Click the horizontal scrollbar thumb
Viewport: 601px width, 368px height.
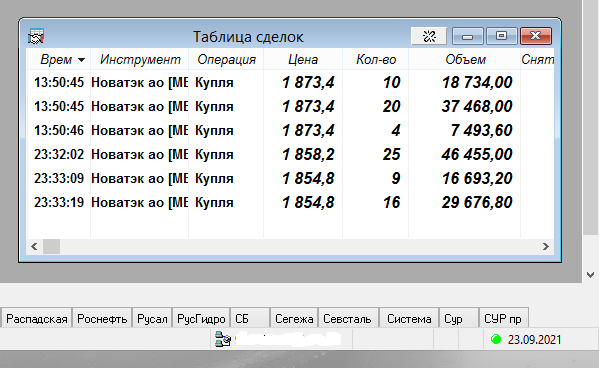(x=51, y=246)
